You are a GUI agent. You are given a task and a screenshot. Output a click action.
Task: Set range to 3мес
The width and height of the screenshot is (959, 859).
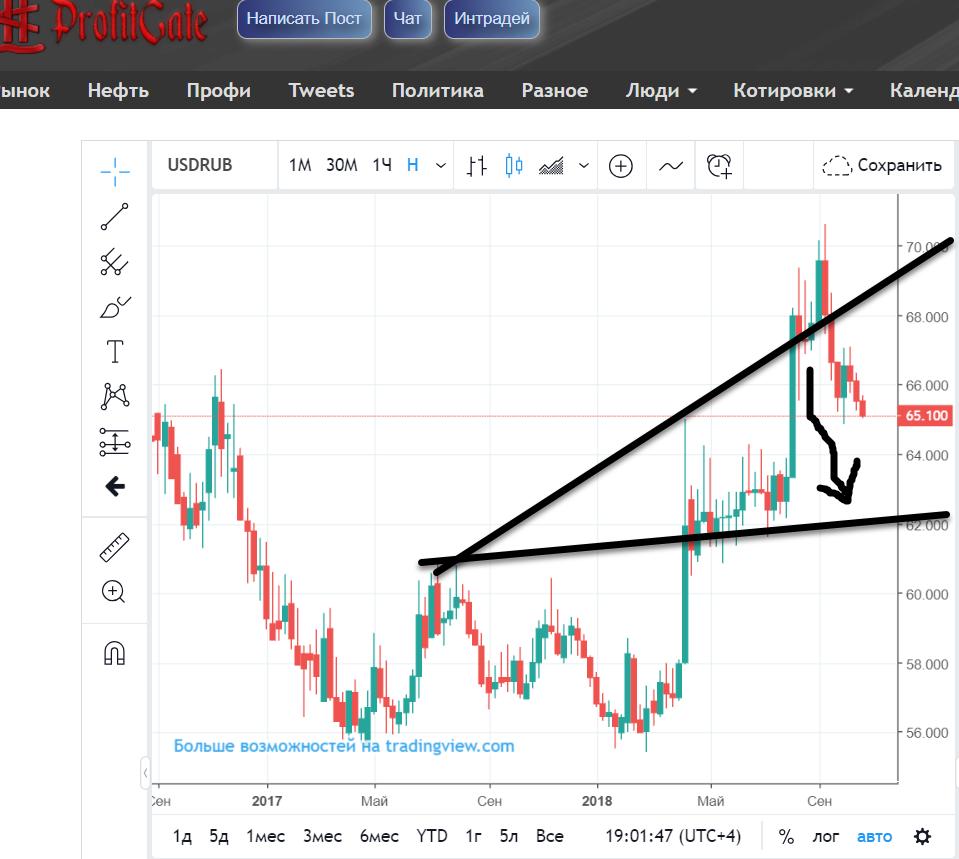coord(323,836)
